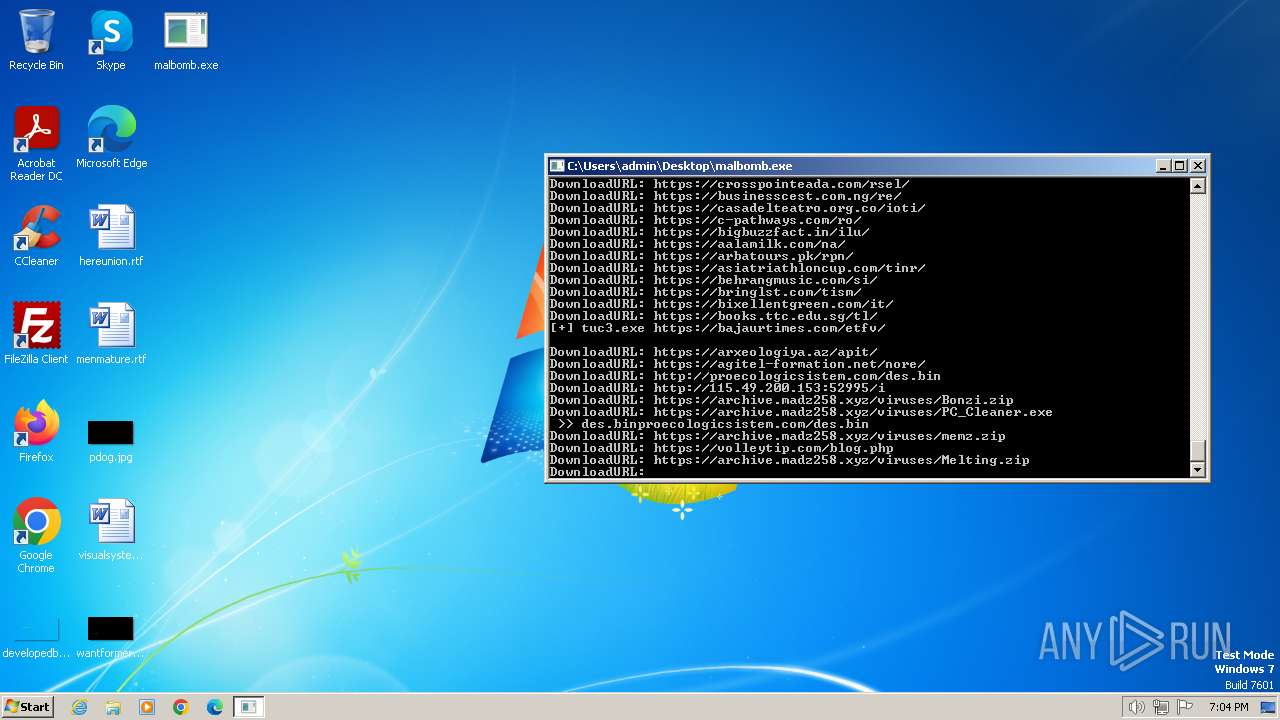Click the 115.49.200.153:52995/i line
Screen dimensions: 1280x720
tap(717, 388)
